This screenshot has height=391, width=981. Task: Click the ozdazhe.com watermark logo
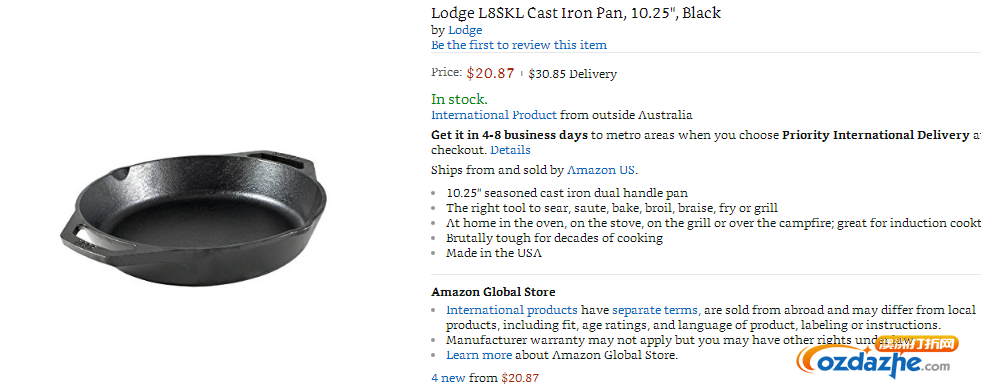(x=877, y=358)
